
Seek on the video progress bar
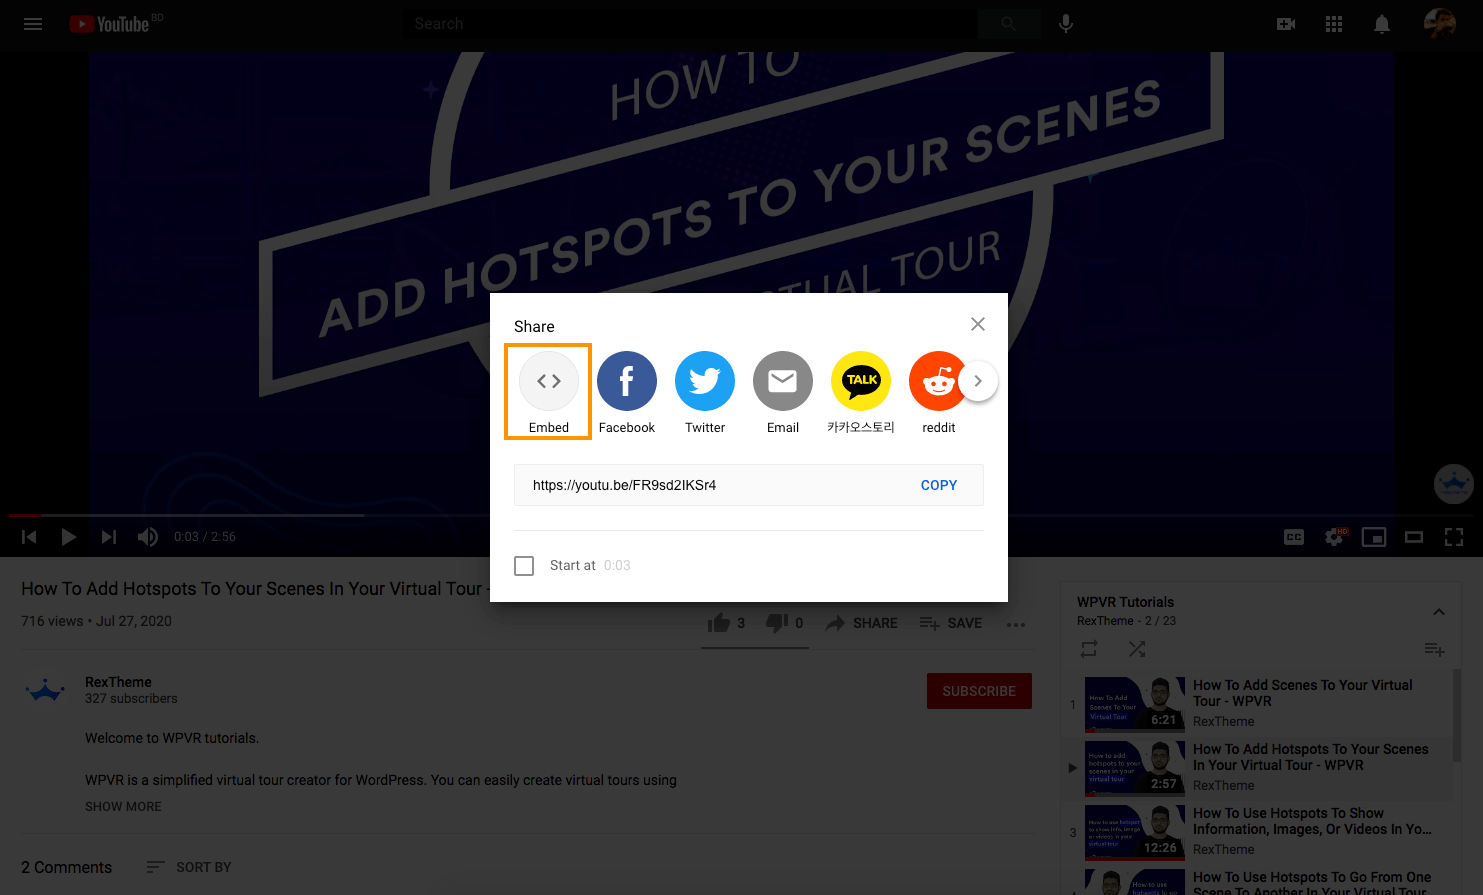tap(741, 515)
